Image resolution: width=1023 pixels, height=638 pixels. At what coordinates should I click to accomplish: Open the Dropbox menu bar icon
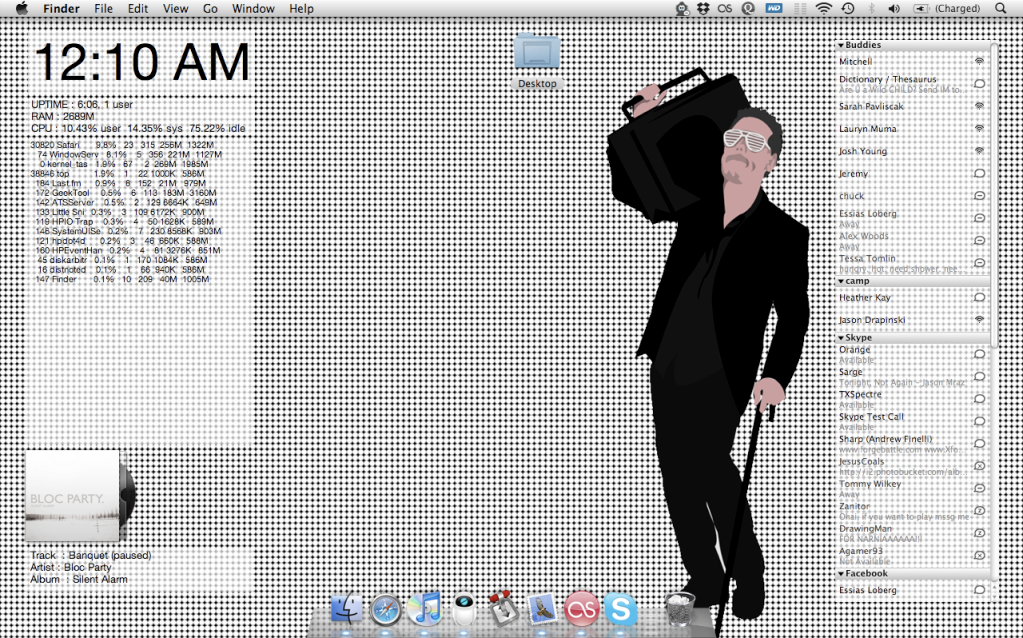point(703,8)
